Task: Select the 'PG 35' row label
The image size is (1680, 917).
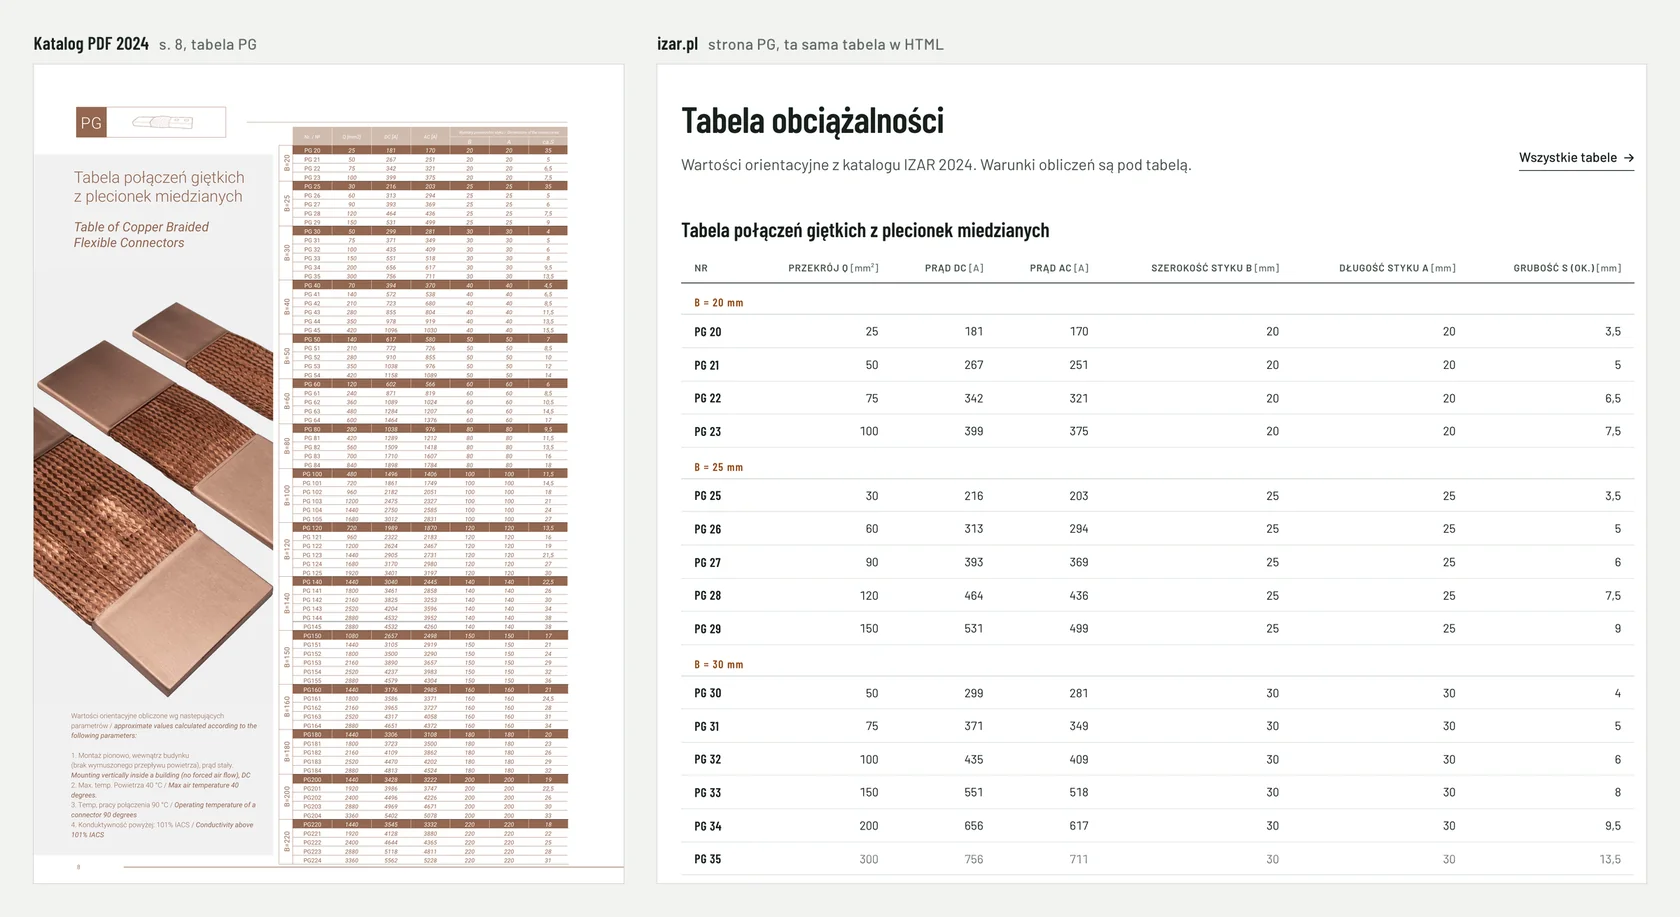Action: (708, 859)
